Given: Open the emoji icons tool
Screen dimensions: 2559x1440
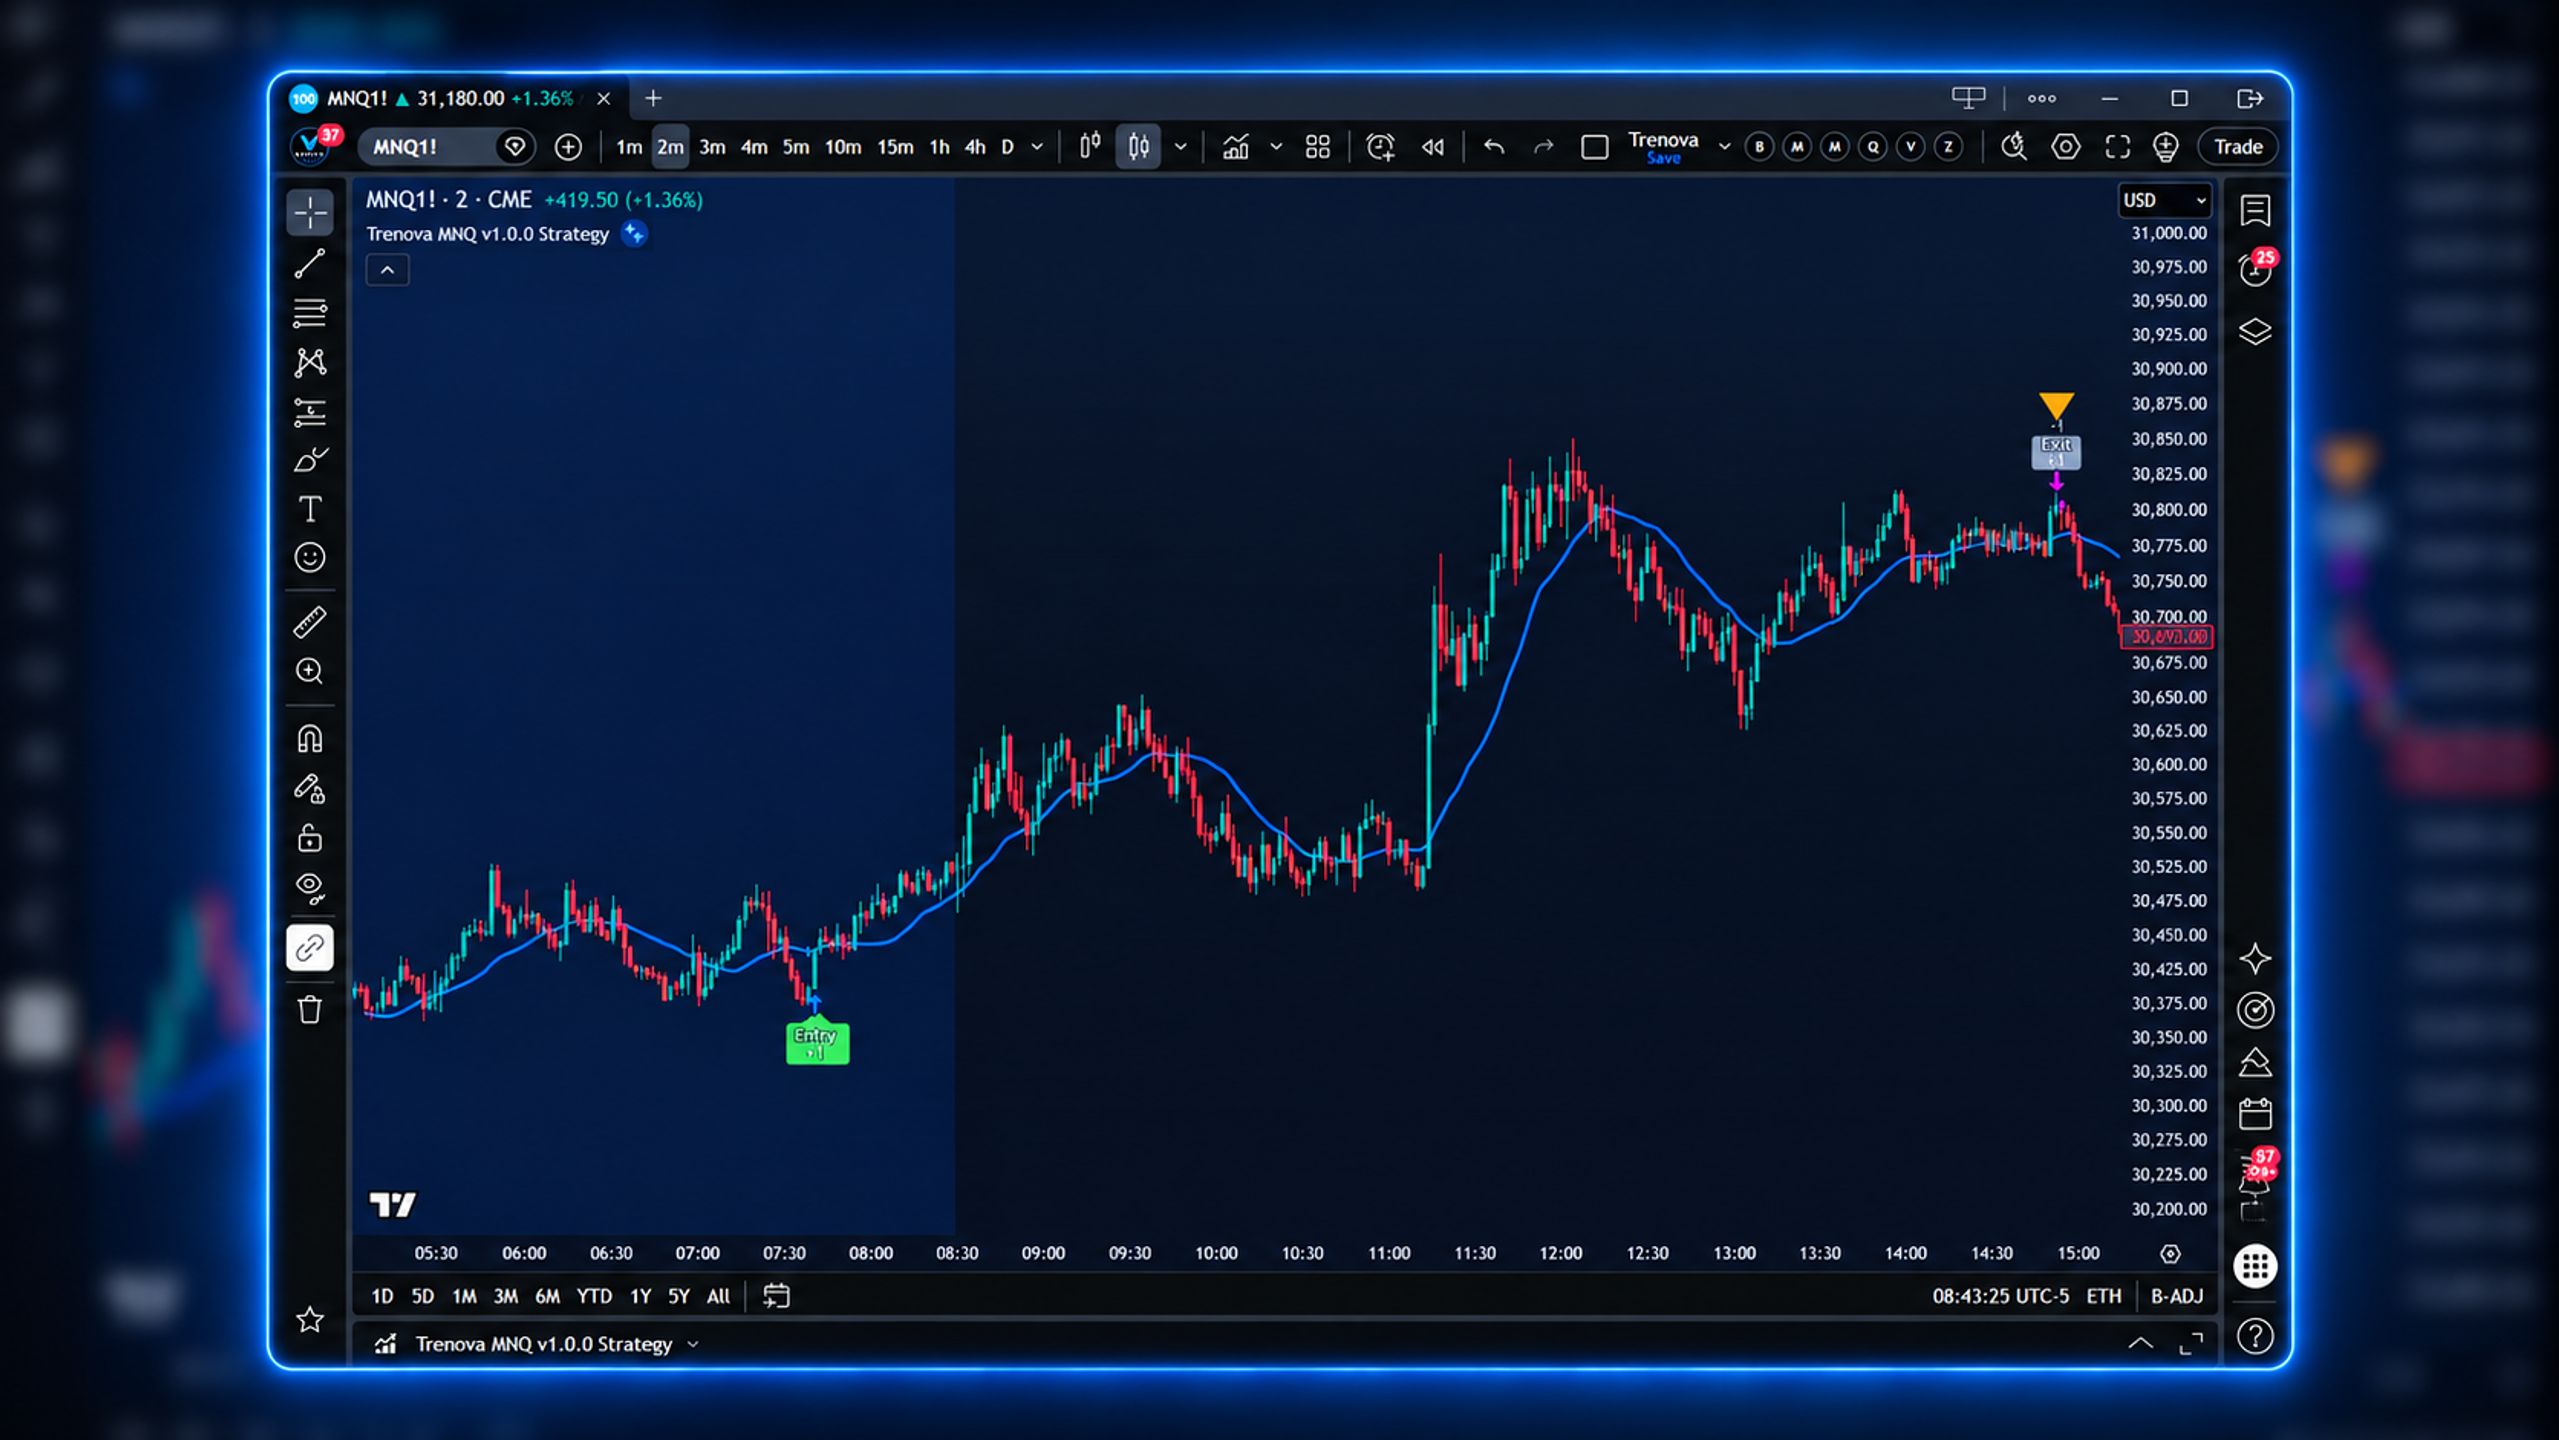Looking at the screenshot, I should pyautogui.click(x=310, y=557).
